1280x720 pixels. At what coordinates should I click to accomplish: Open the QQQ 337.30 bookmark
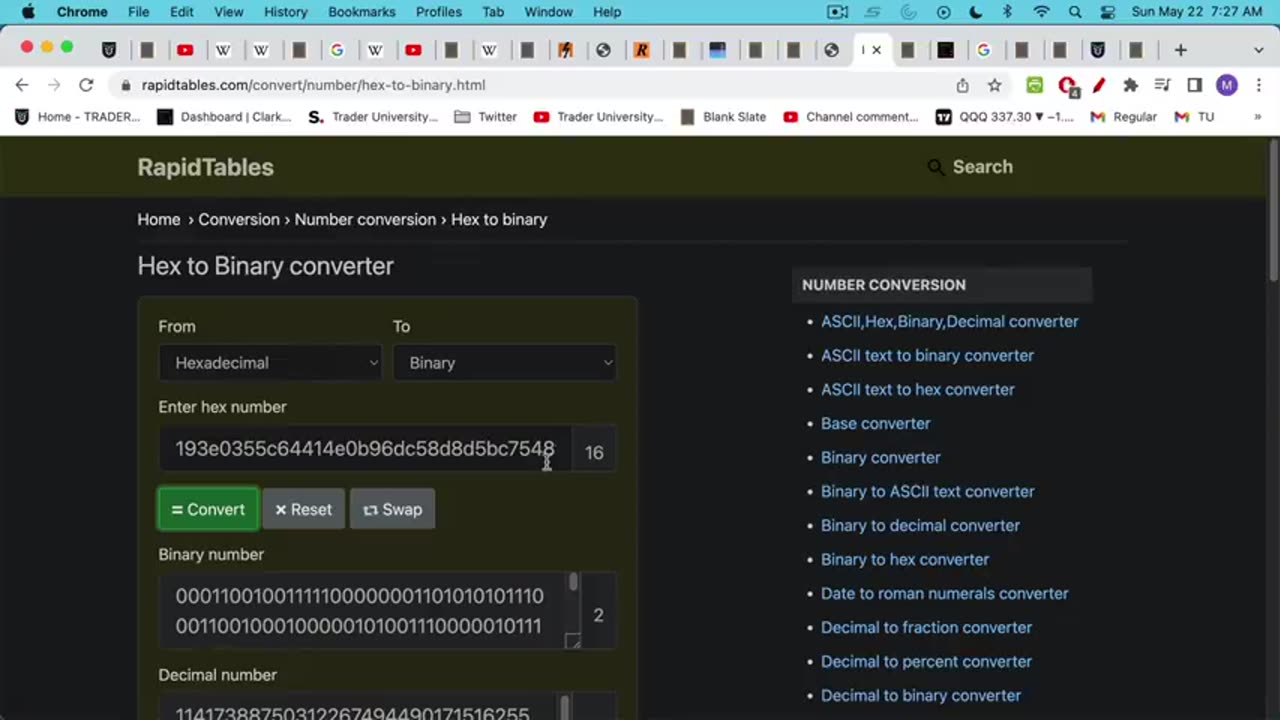[x=1005, y=117]
